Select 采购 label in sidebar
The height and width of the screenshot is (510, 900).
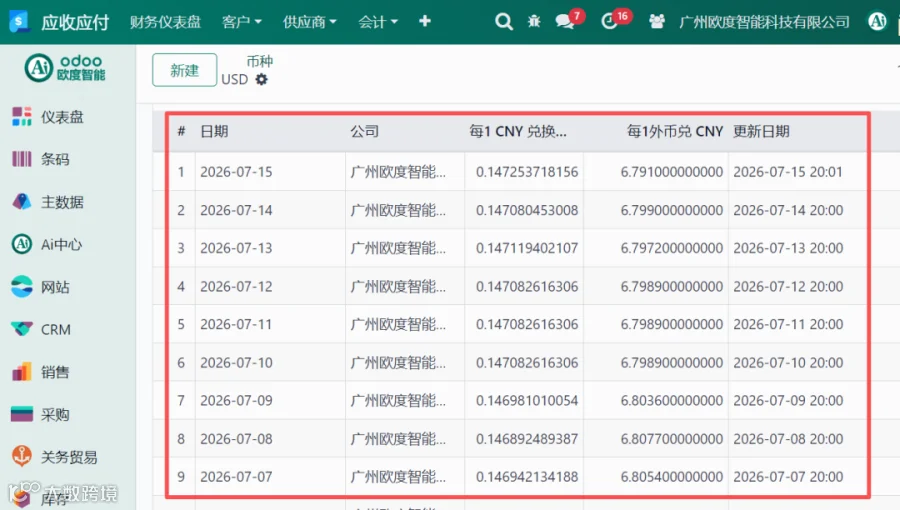(55, 415)
